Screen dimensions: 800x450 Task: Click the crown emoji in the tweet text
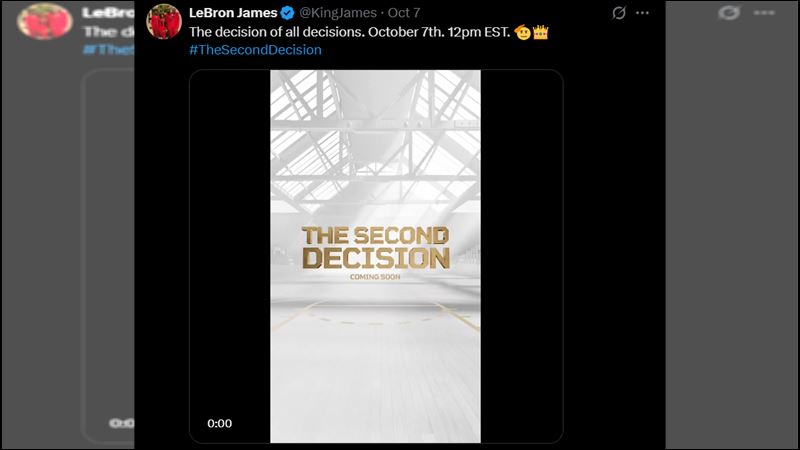click(541, 31)
